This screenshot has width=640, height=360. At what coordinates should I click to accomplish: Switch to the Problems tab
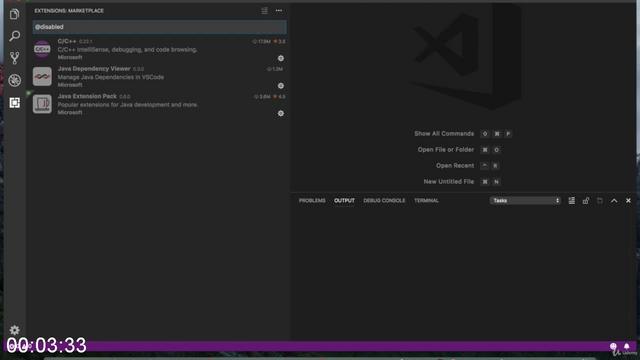(x=312, y=200)
